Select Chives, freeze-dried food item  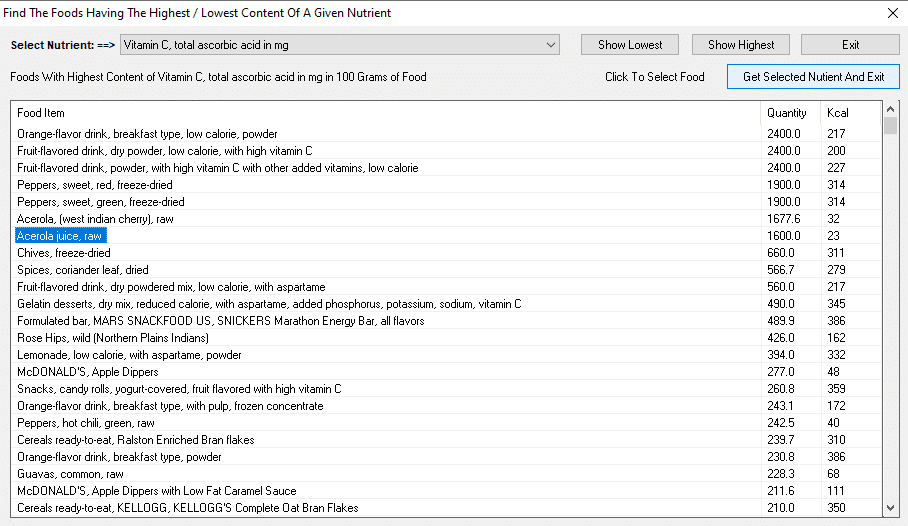pyautogui.click(x=64, y=253)
